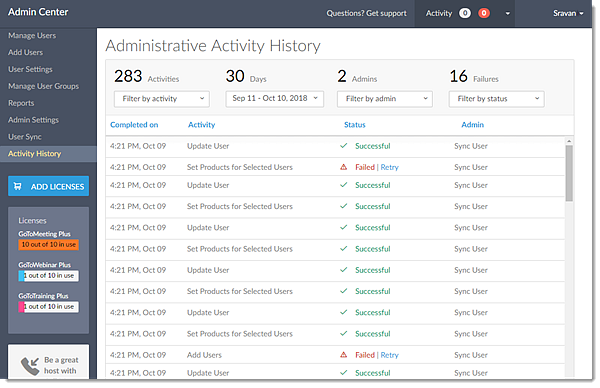Image resolution: width=600 pixels, height=388 pixels.
Task: Open User Settings in the sidebar
Action: click(30, 69)
